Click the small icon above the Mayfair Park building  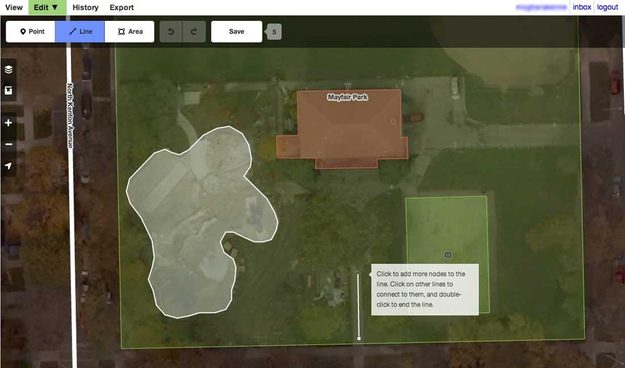[348, 85]
